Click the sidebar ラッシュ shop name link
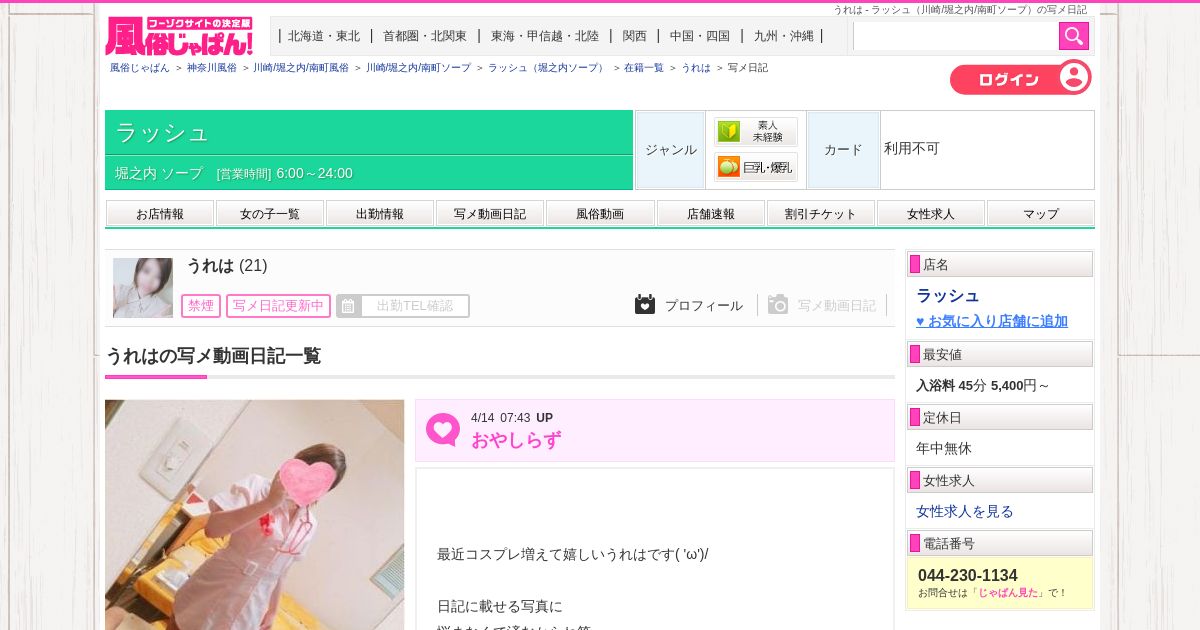 948,295
